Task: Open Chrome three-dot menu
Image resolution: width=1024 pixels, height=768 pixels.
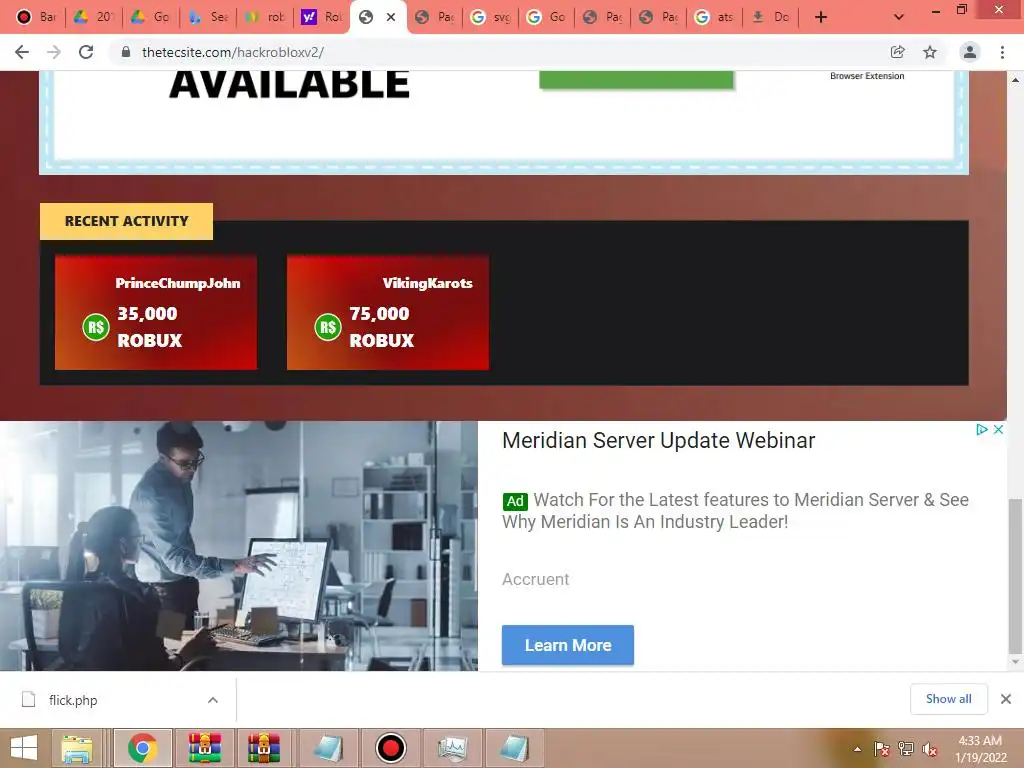Action: tap(1002, 52)
